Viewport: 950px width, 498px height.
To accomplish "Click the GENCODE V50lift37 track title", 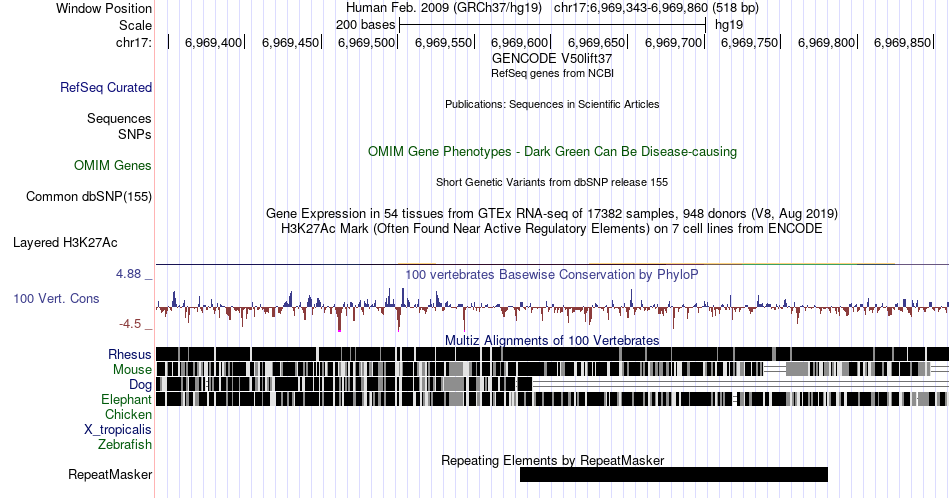I will [x=552, y=59].
